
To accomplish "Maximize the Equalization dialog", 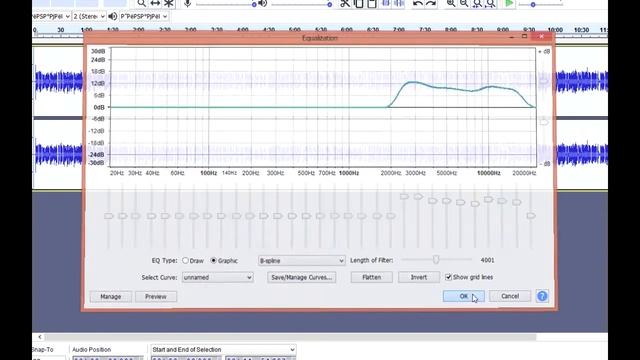I will pos(524,36).
